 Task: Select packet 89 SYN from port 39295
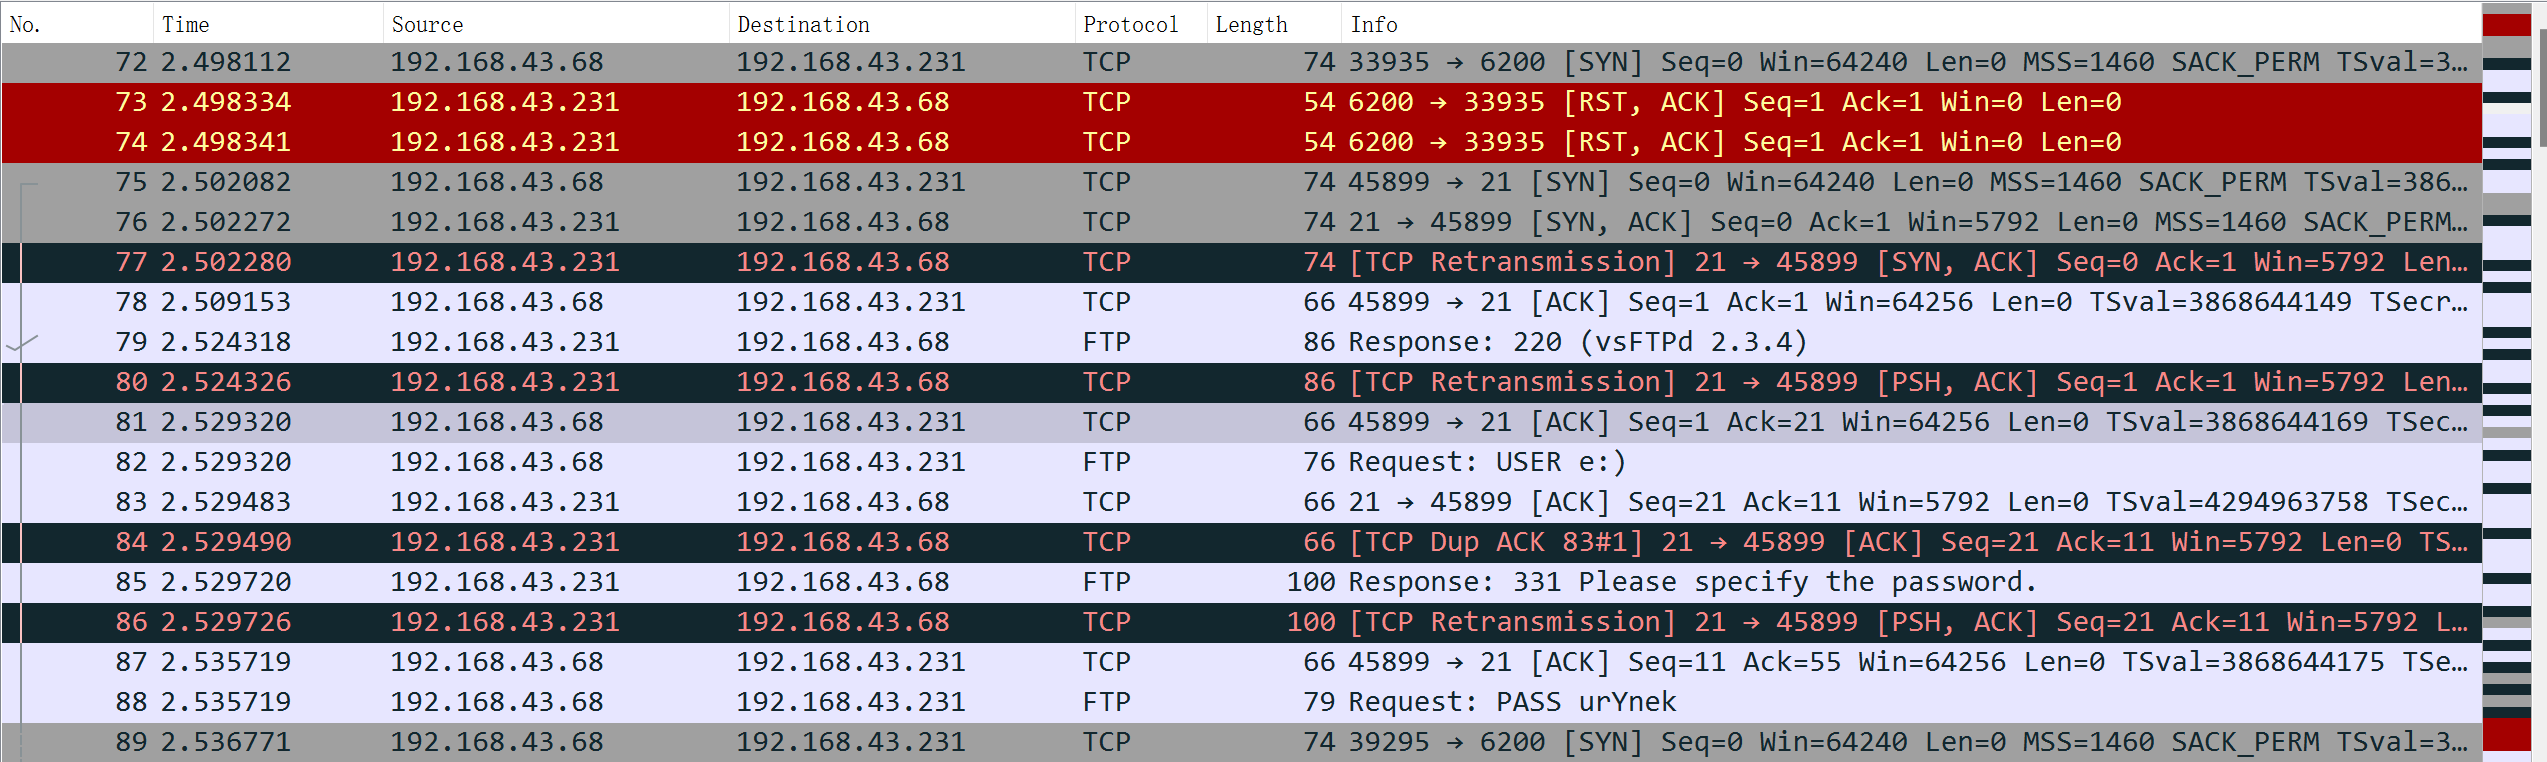(1241, 742)
